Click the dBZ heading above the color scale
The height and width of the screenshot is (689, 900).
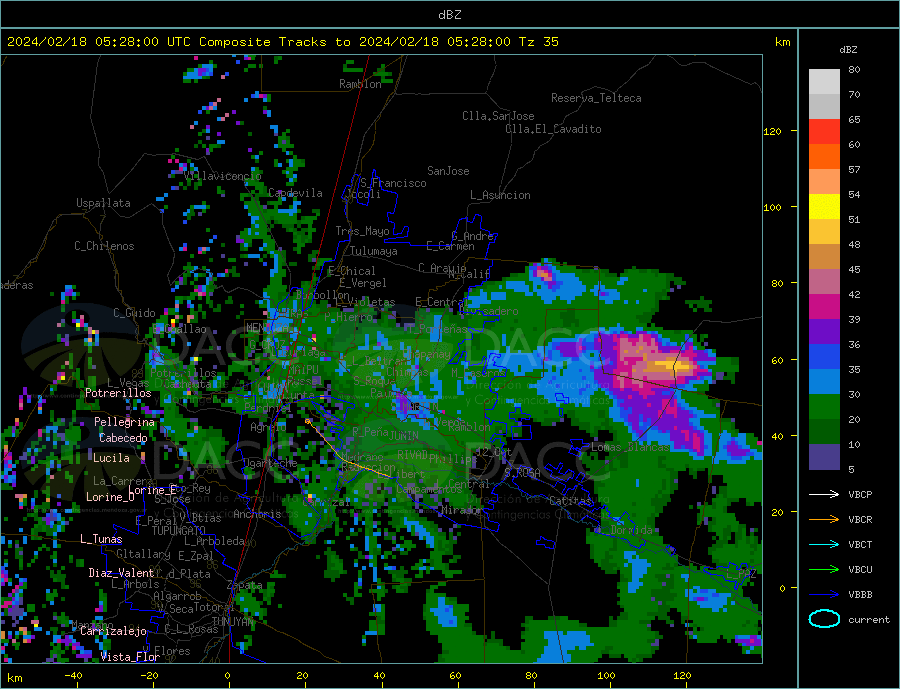(x=848, y=50)
